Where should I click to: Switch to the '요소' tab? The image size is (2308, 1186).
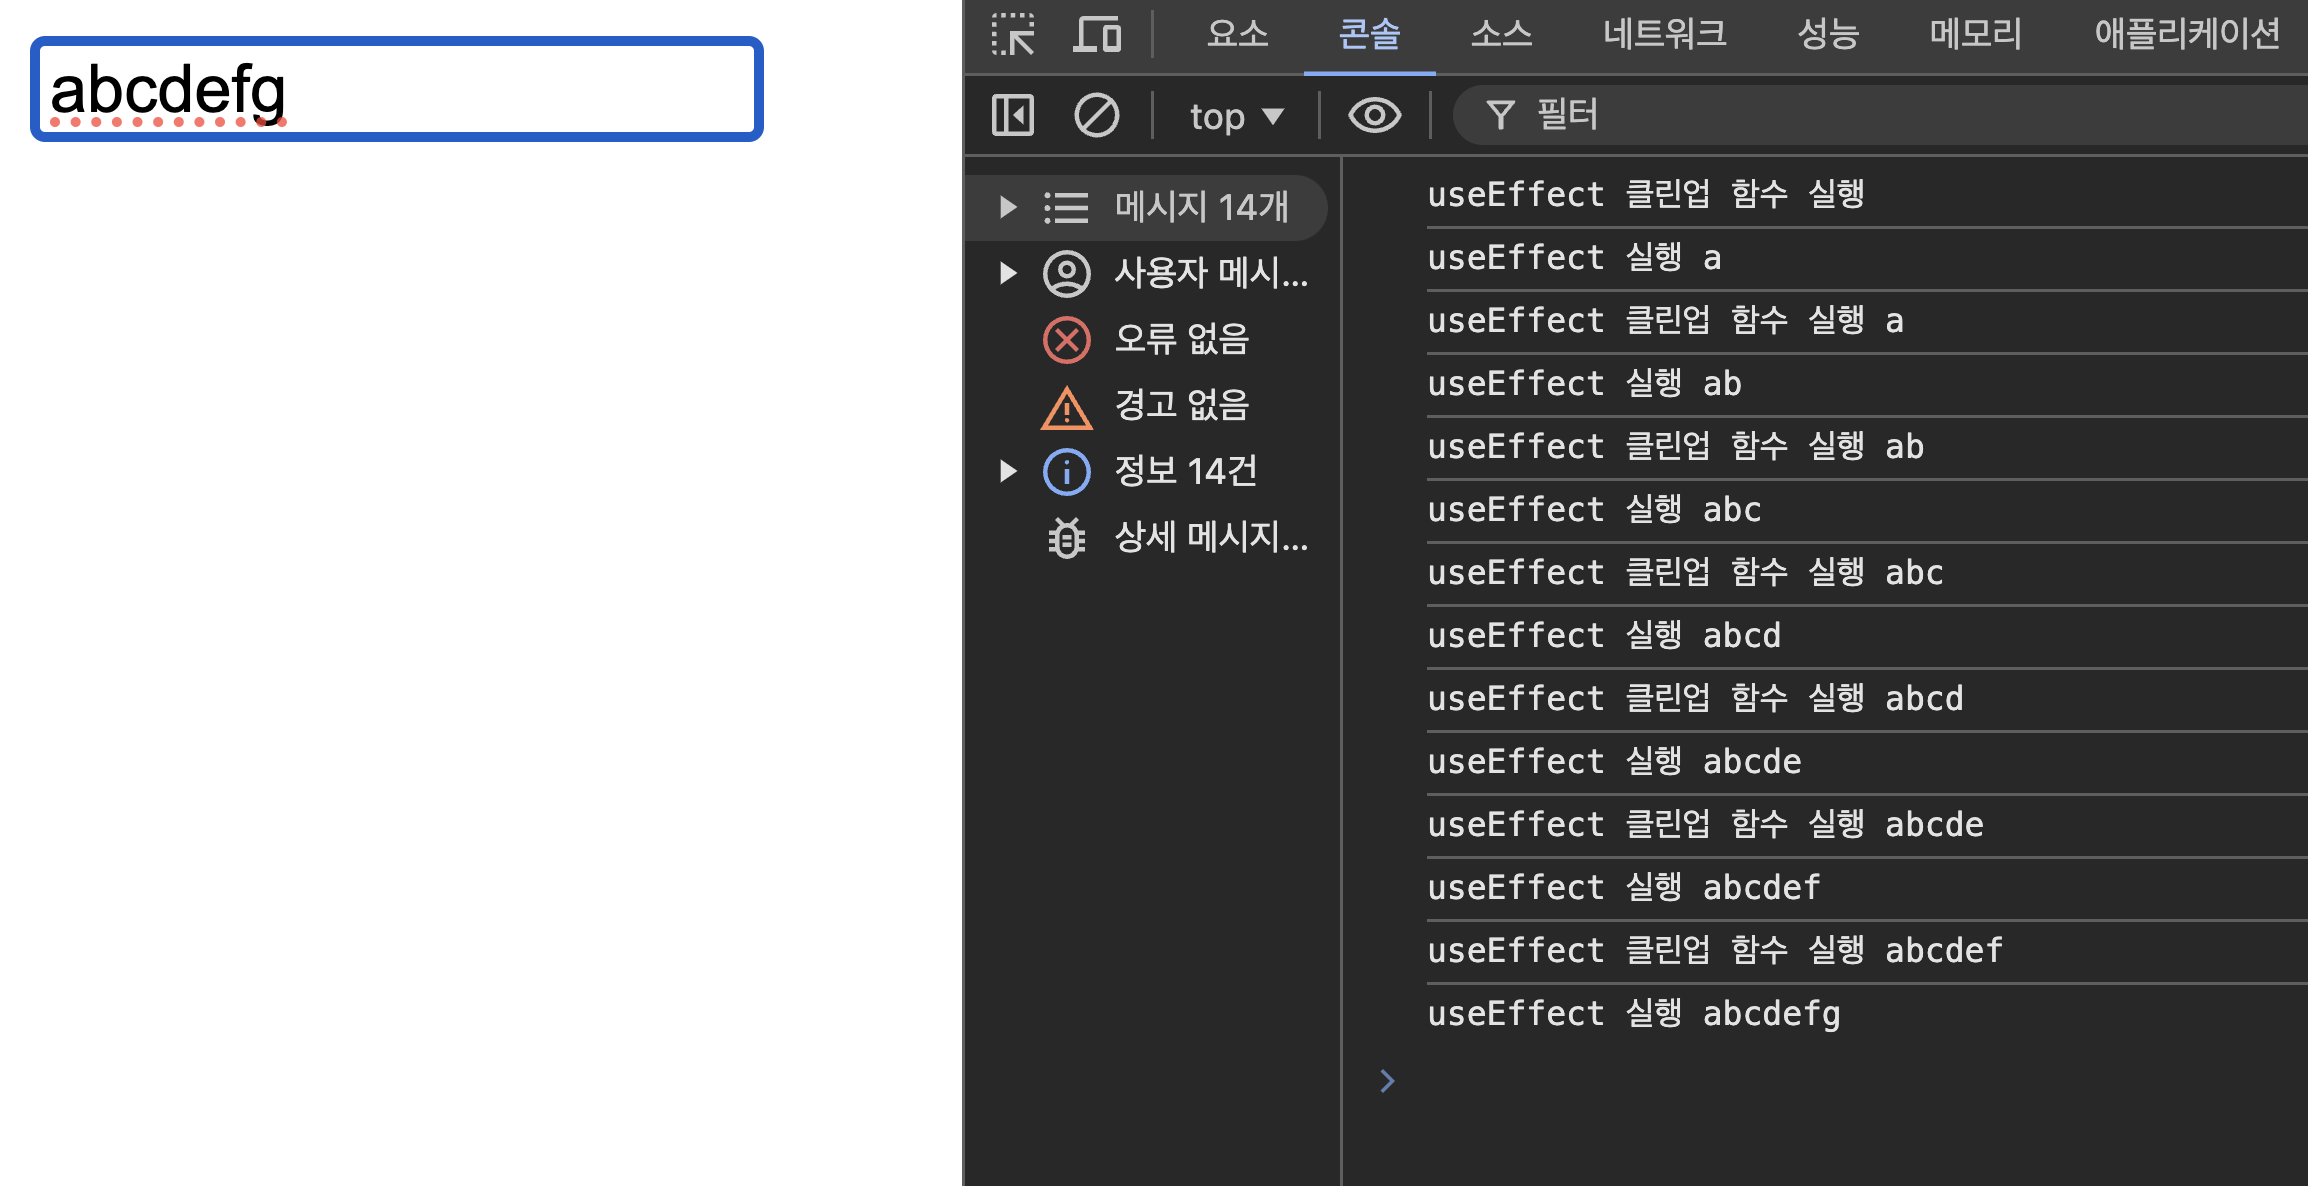click(1237, 35)
